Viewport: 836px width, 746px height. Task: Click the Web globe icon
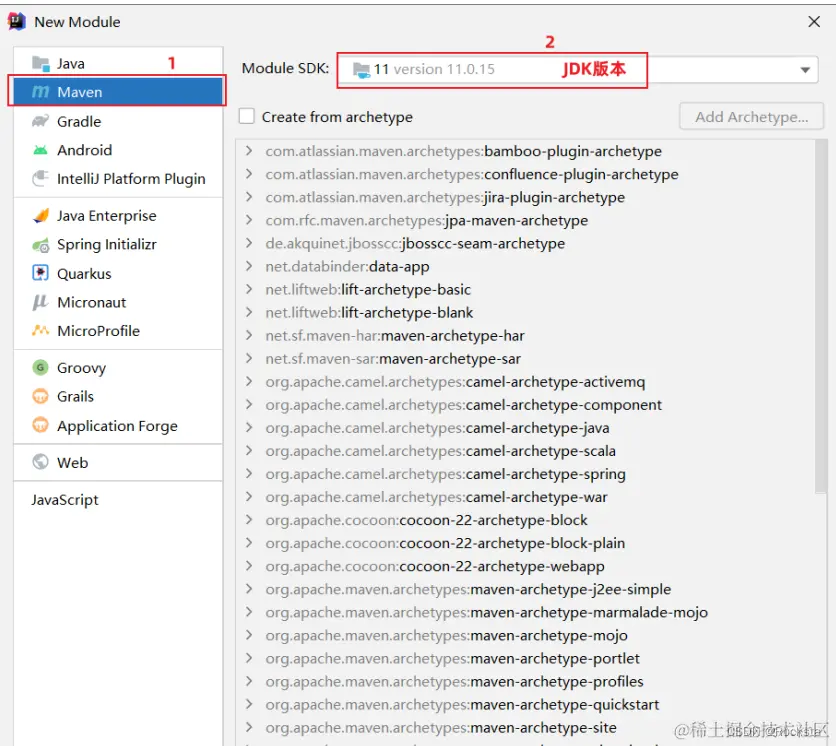point(41,462)
